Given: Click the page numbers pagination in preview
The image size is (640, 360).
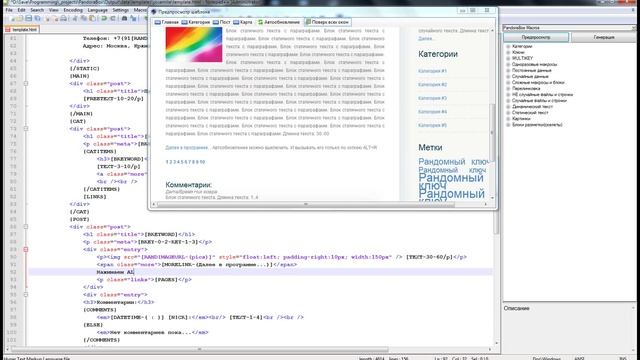Looking at the screenshot, I should click(x=185, y=162).
